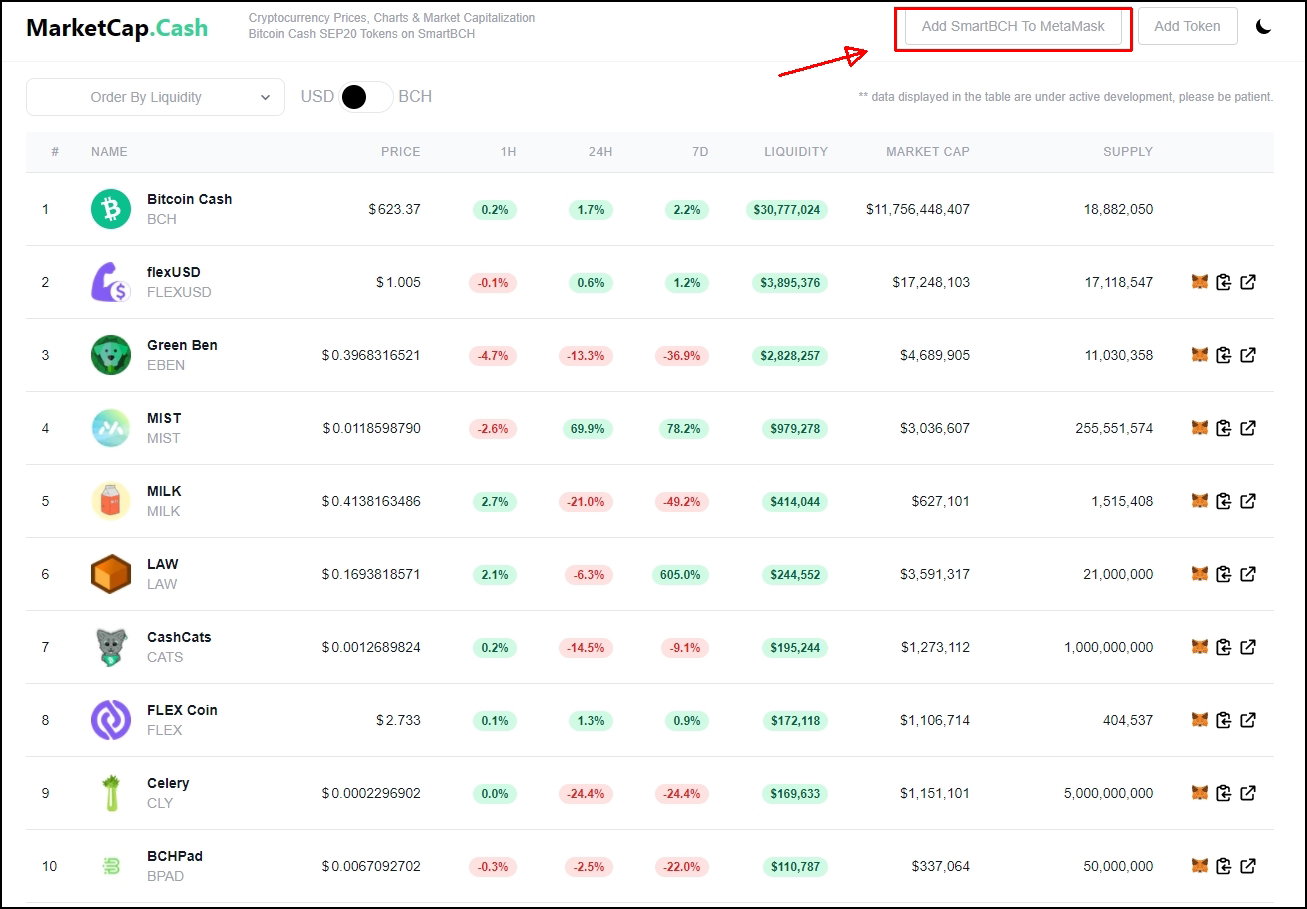Click the clipboard copy icon in MIST row
The width and height of the screenshot is (1307, 909).
click(x=1224, y=428)
